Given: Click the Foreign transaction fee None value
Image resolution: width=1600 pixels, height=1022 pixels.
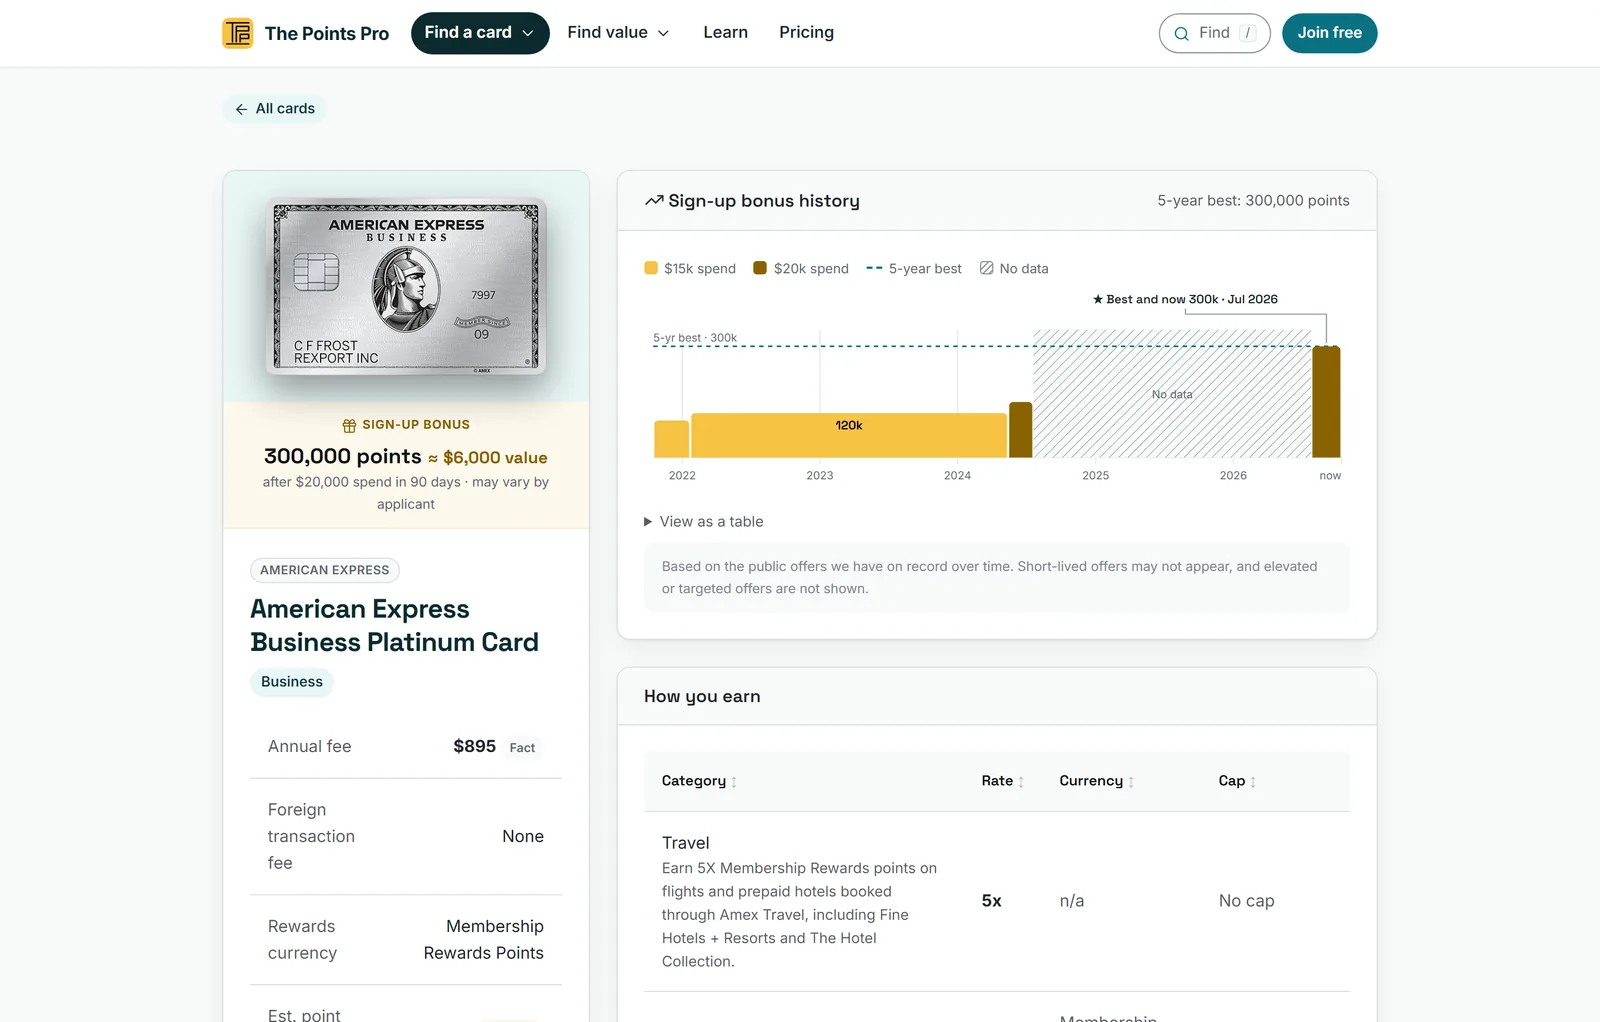Looking at the screenshot, I should point(523,836).
